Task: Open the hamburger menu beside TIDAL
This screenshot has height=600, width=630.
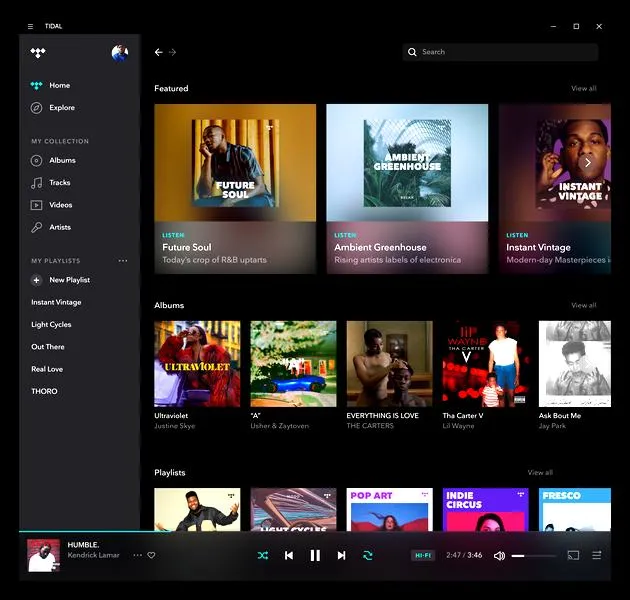Action: [x=30, y=27]
